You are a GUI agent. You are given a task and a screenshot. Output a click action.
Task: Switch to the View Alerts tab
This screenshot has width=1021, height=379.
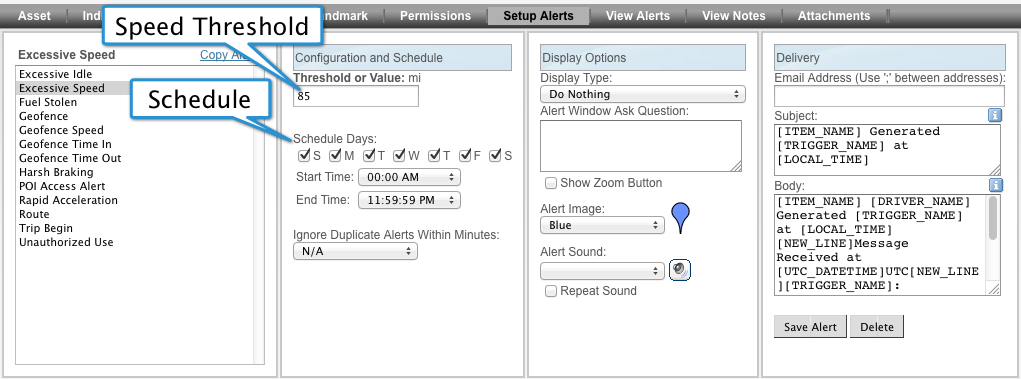tap(637, 16)
